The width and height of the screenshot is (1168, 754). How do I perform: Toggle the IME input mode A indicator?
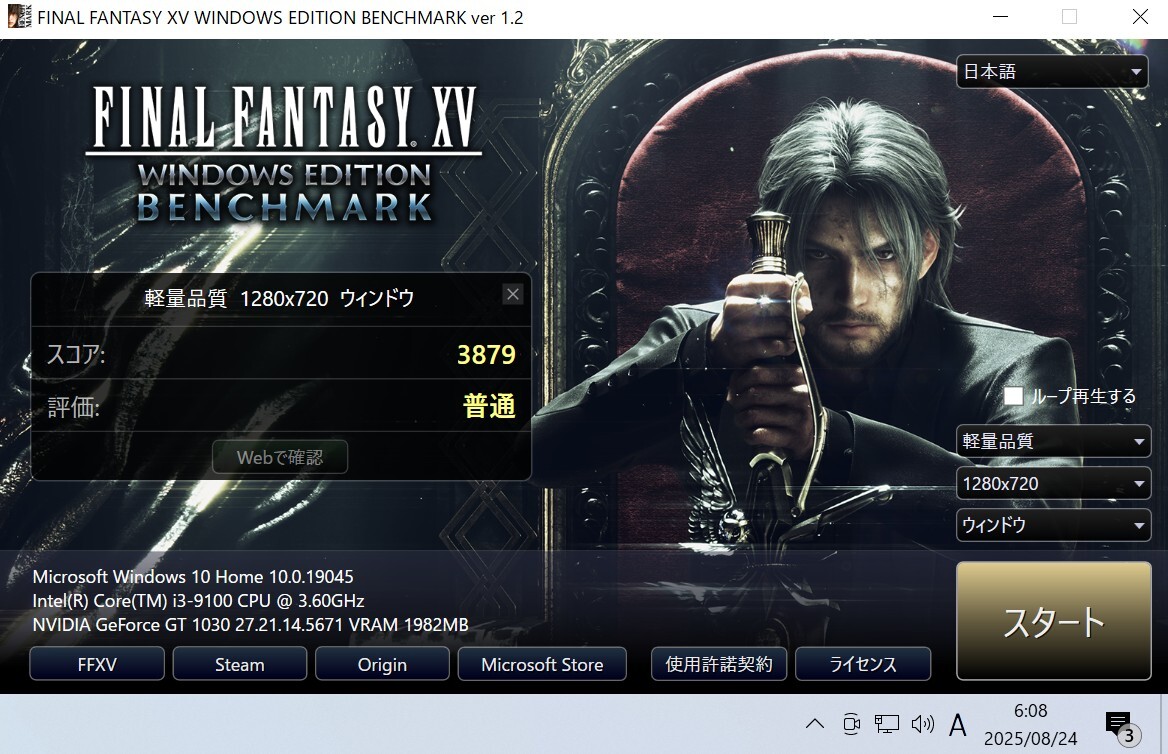coord(958,724)
